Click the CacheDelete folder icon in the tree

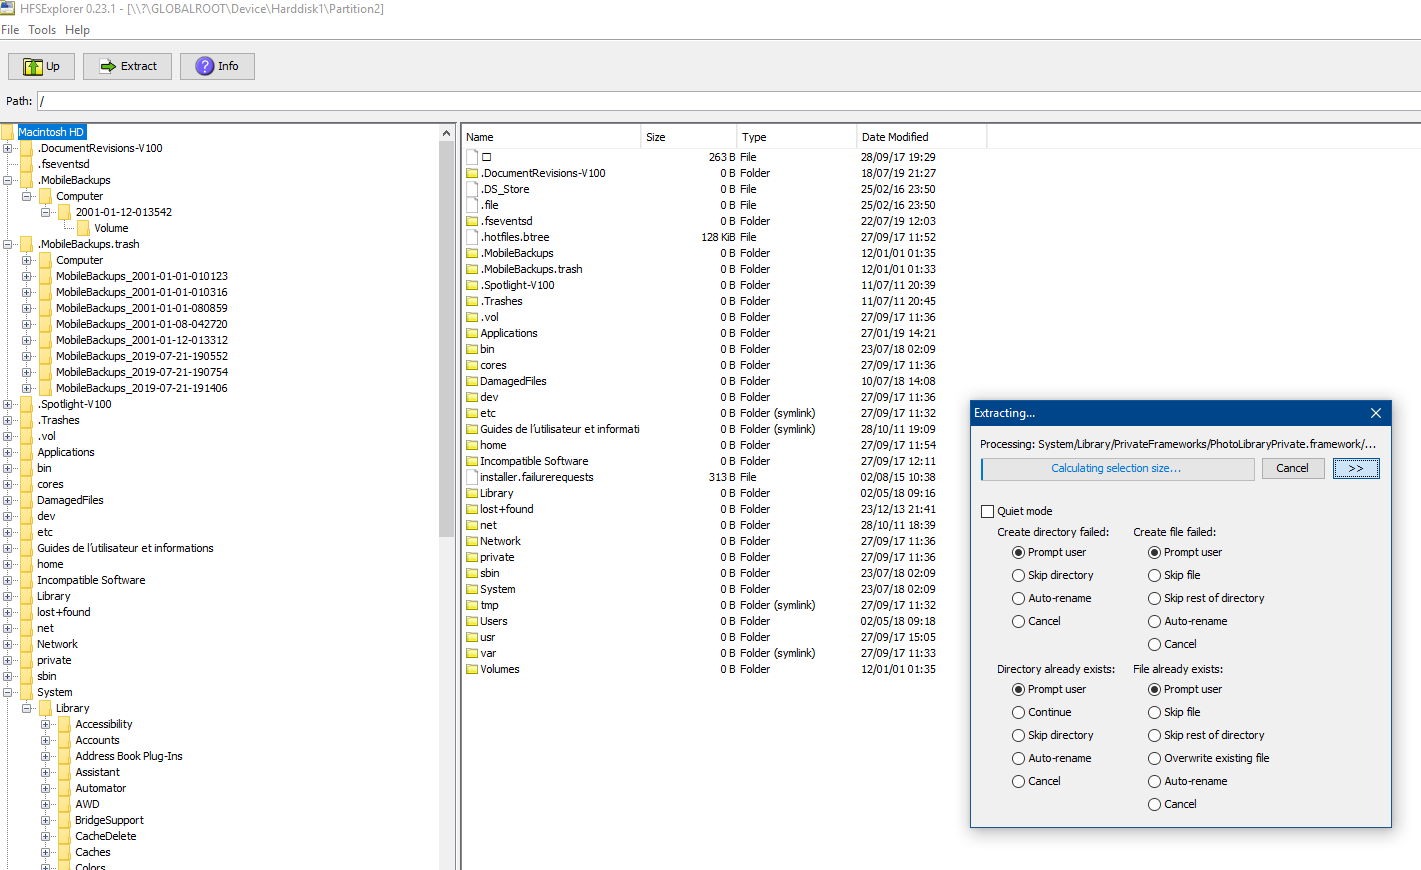[x=65, y=836]
